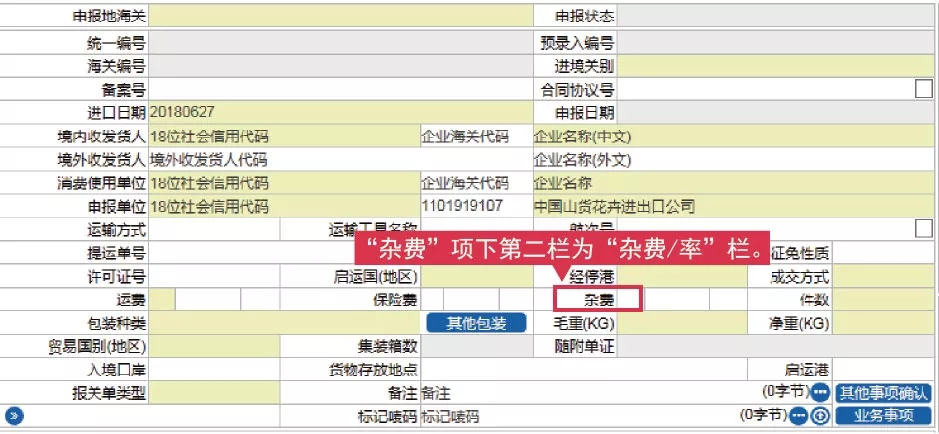This screenshot has width=939, height=434.
Task: Focus the 成交方式 field
Action: 884,276
